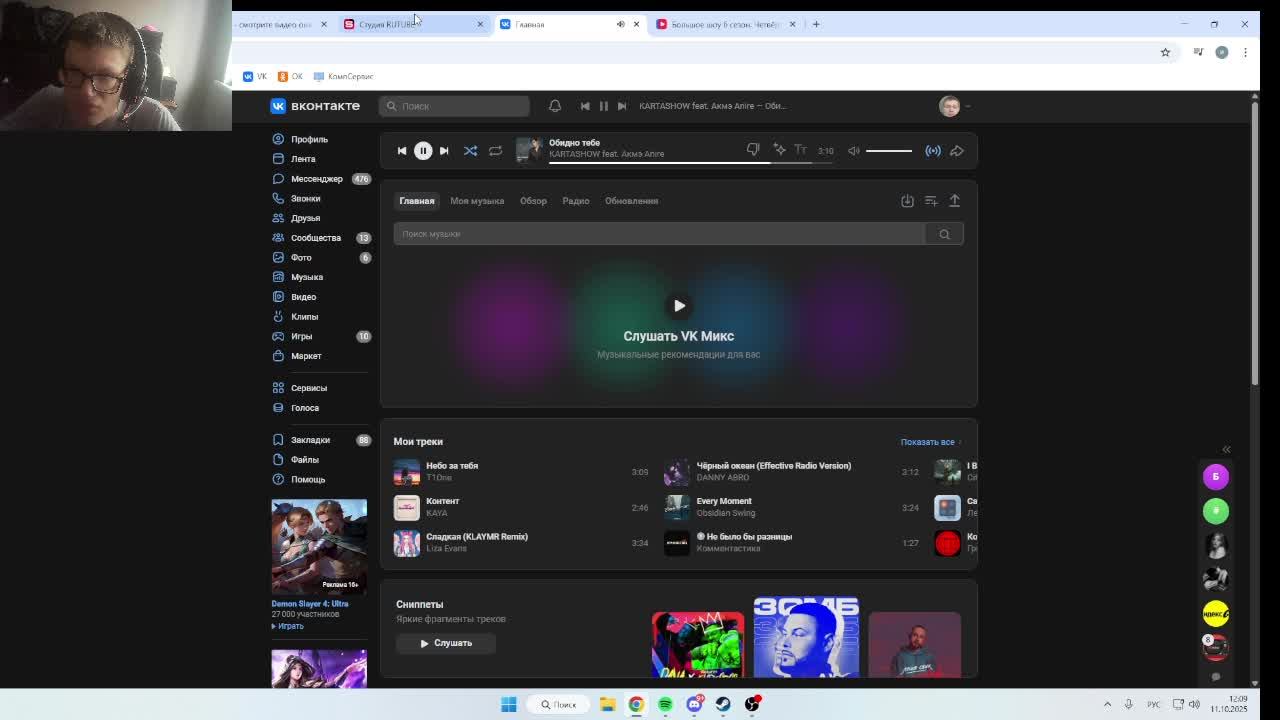Open Клипы in sidebar

(x=304, y=317)
